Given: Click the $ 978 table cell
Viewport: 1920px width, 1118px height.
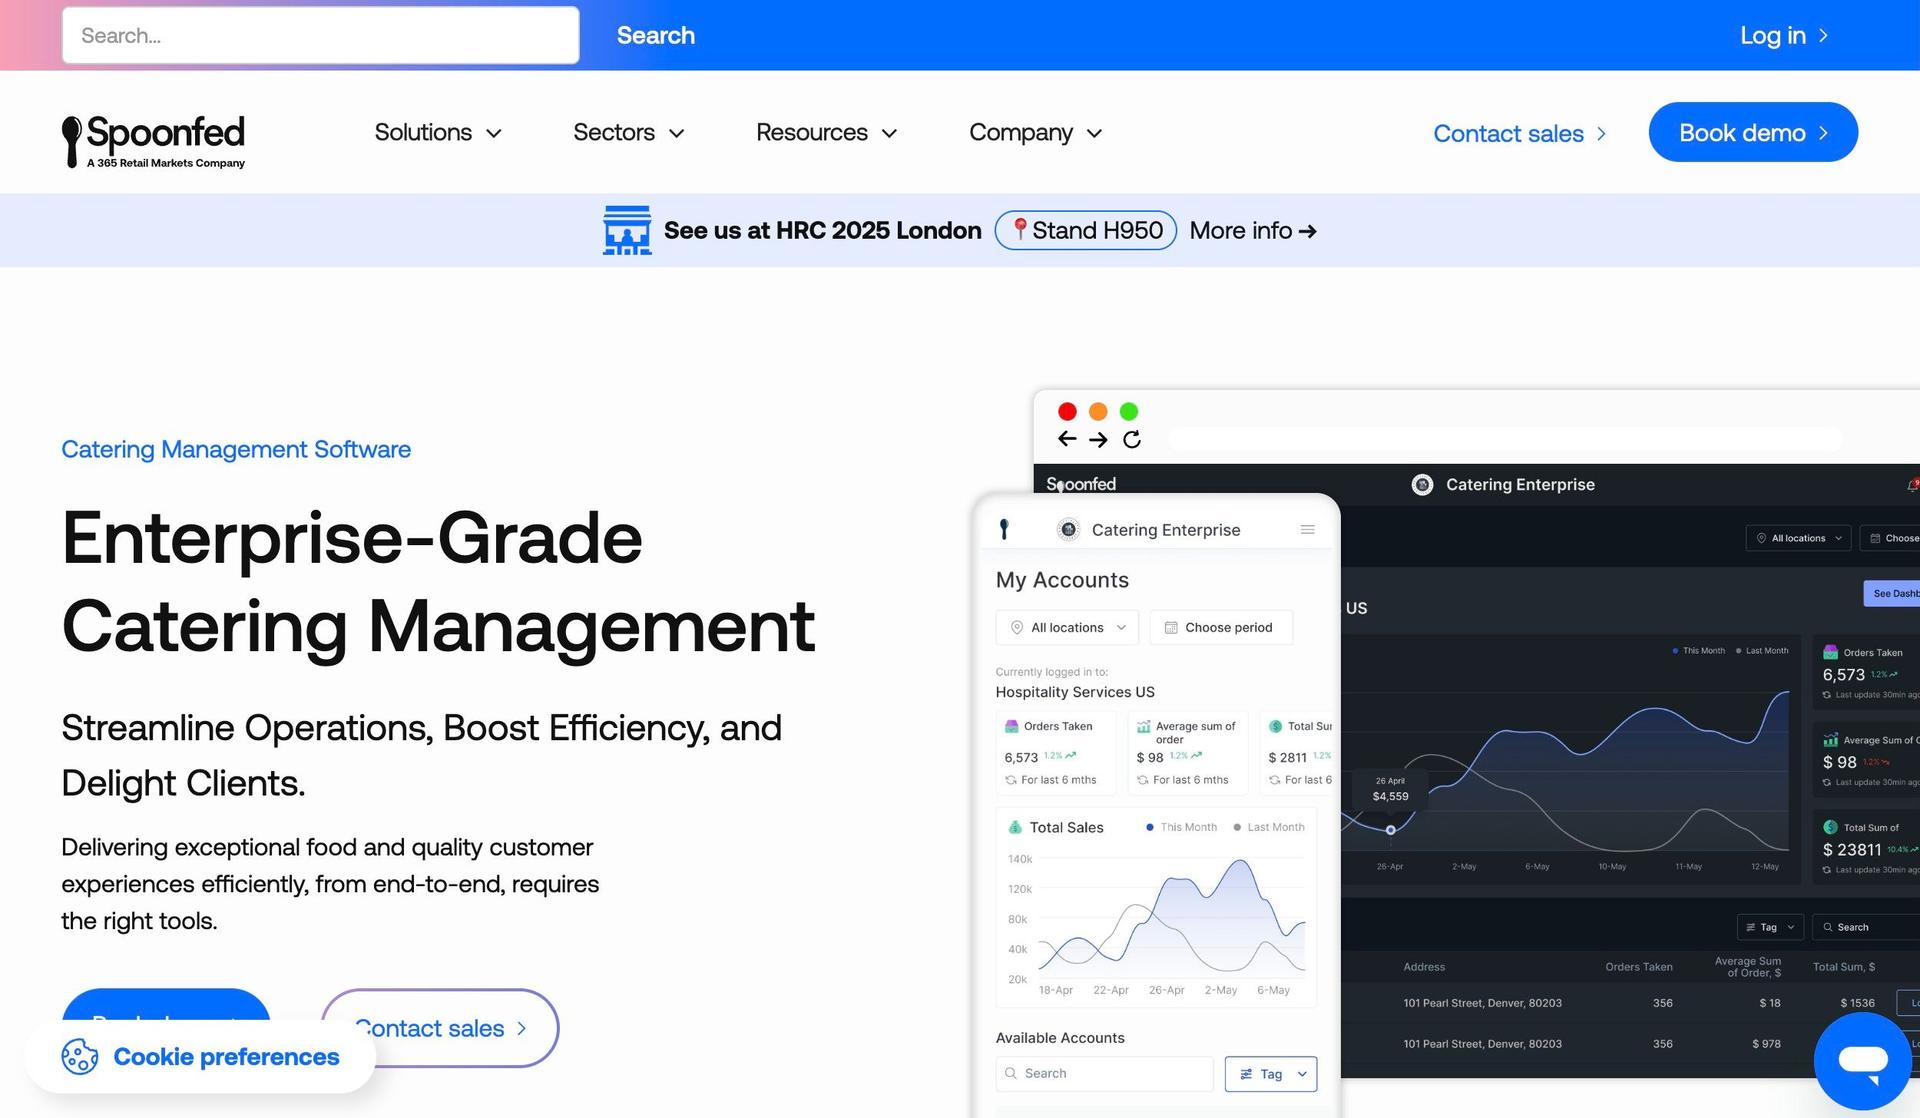Looking at the screenshot, I should (x=1766, y=1044).
